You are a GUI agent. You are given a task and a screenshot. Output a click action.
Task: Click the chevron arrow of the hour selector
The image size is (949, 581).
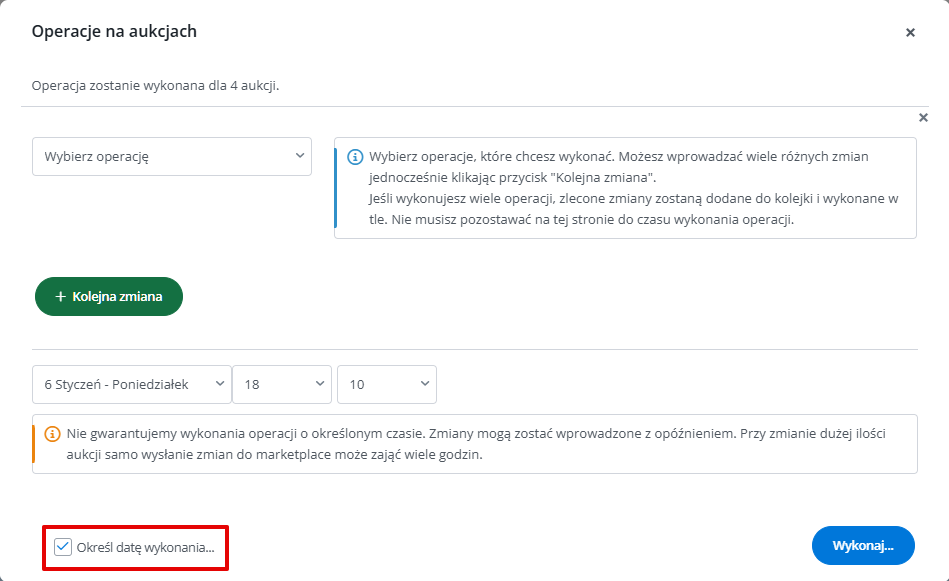(320, 383)
